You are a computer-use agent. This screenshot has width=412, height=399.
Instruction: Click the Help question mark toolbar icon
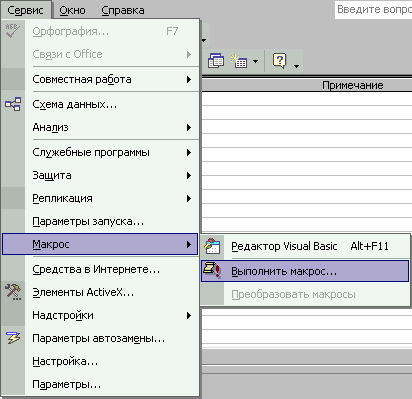[280, 61]
